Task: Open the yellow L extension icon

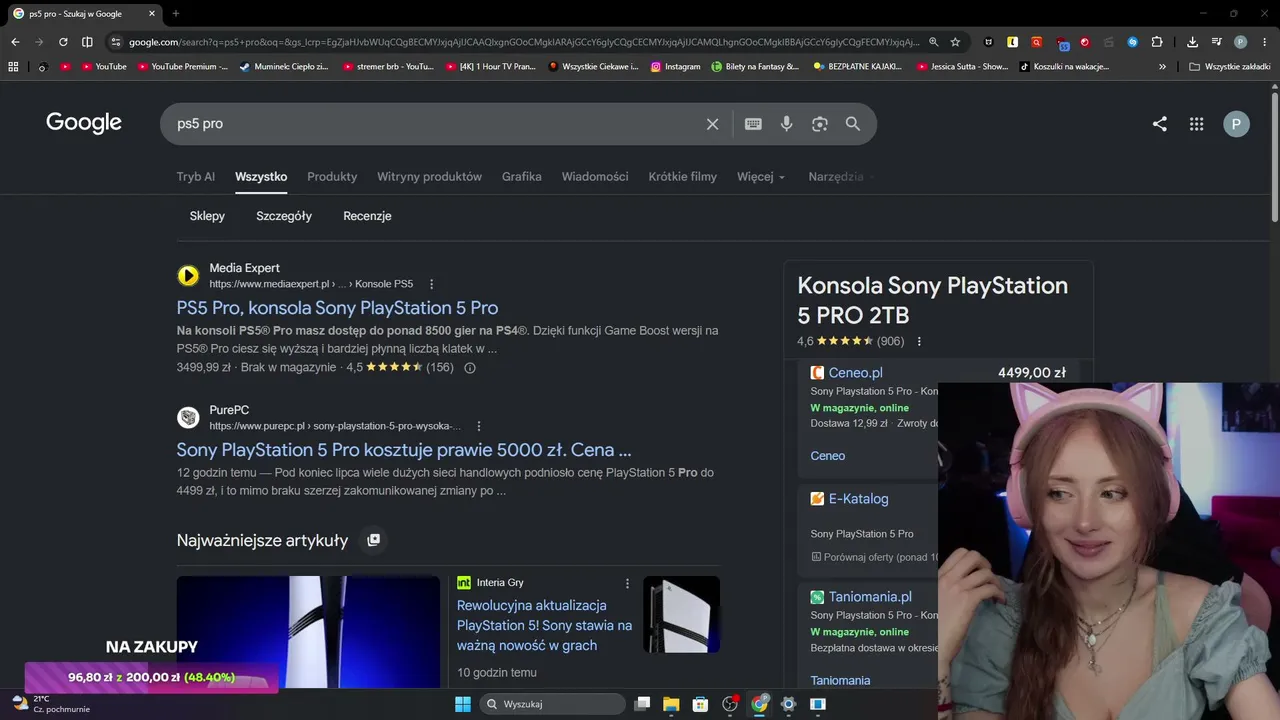Action: click(1012, 42)
